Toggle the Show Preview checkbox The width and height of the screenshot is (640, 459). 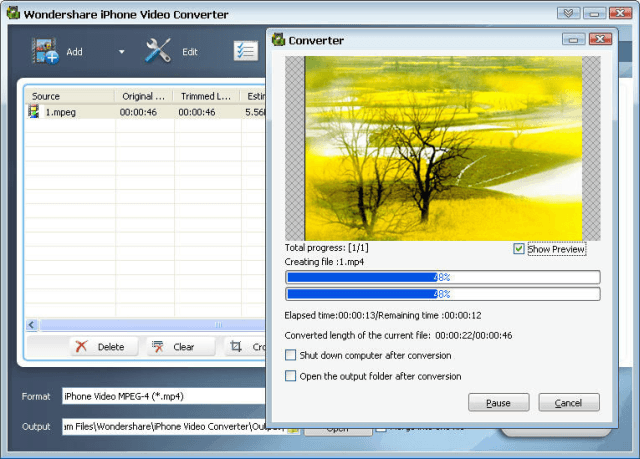click(x=518, y=248)
